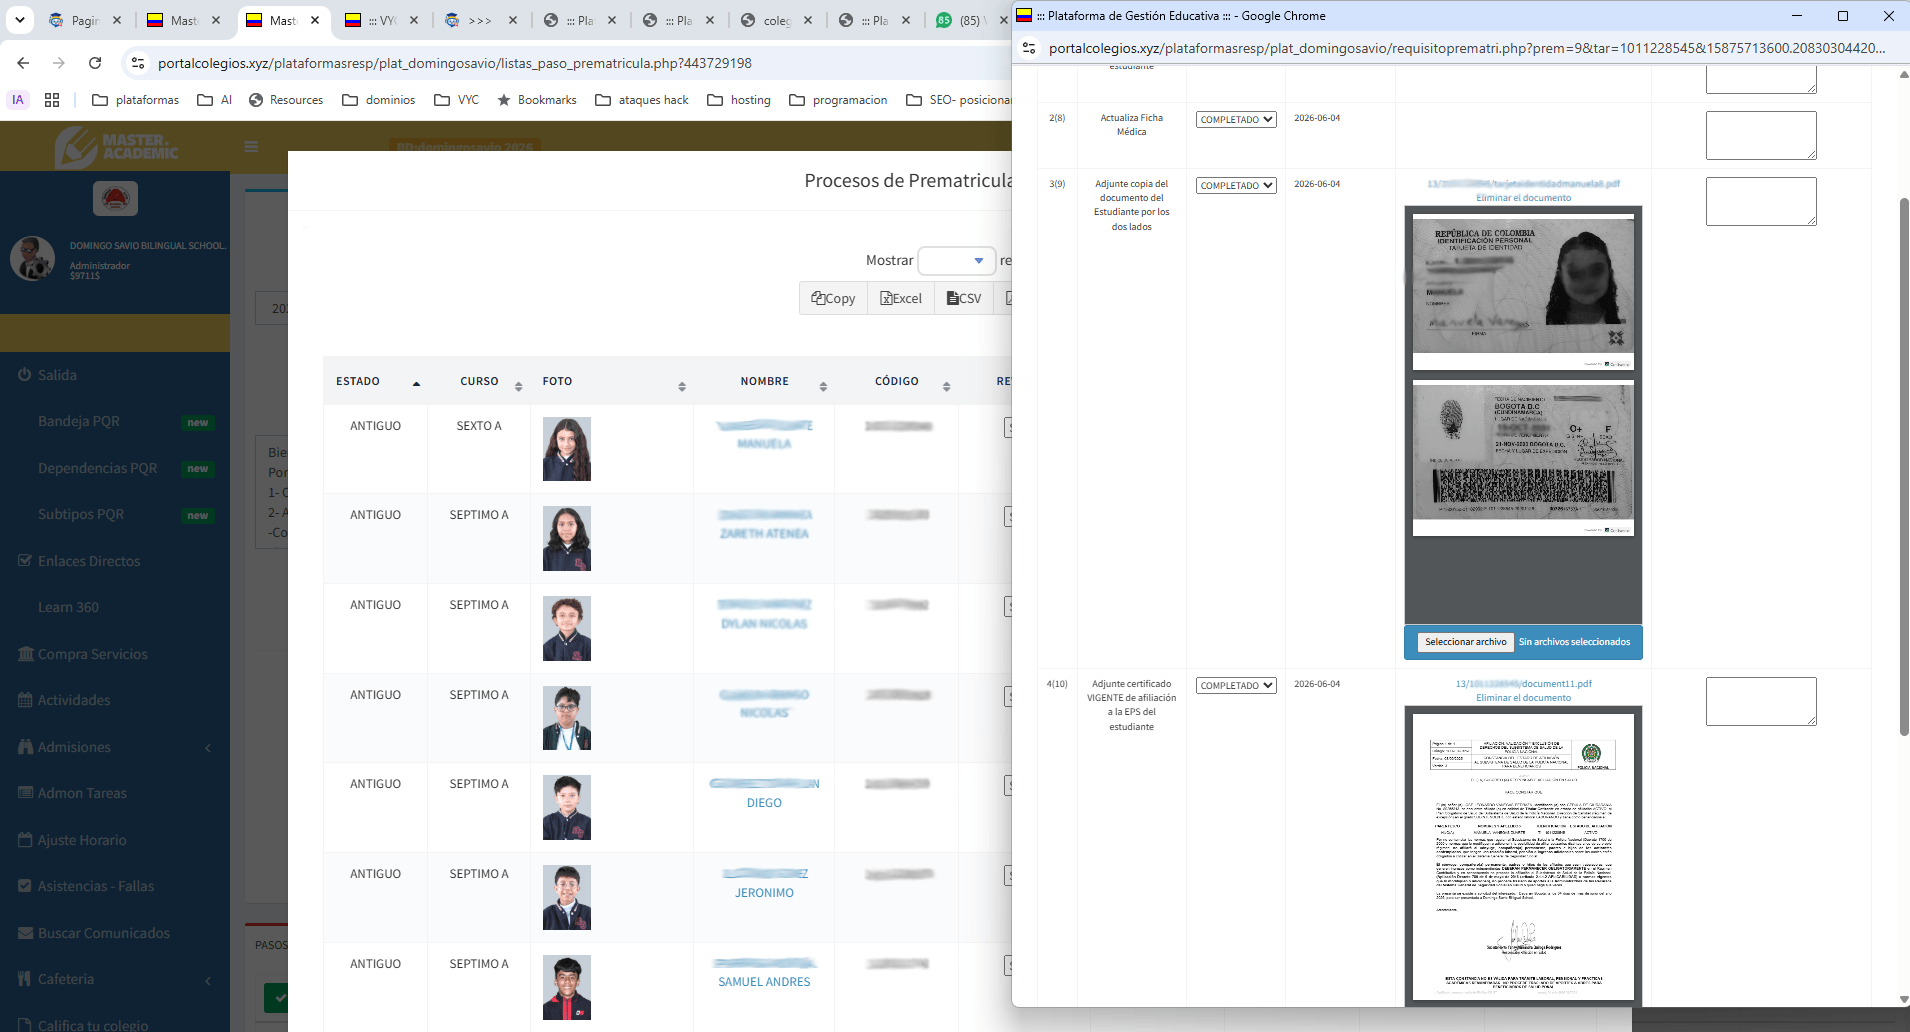Screen dimensions: 1910x1032
Task: Open the COMPLETADO dropdown for EPS certificate row
Action: (1236, 686)
